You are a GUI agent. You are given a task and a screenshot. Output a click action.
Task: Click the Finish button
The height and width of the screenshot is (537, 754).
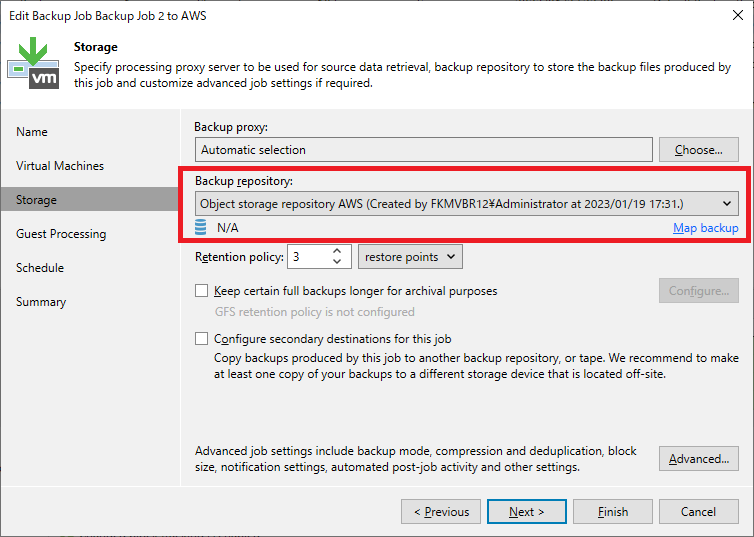click(613, 512)
